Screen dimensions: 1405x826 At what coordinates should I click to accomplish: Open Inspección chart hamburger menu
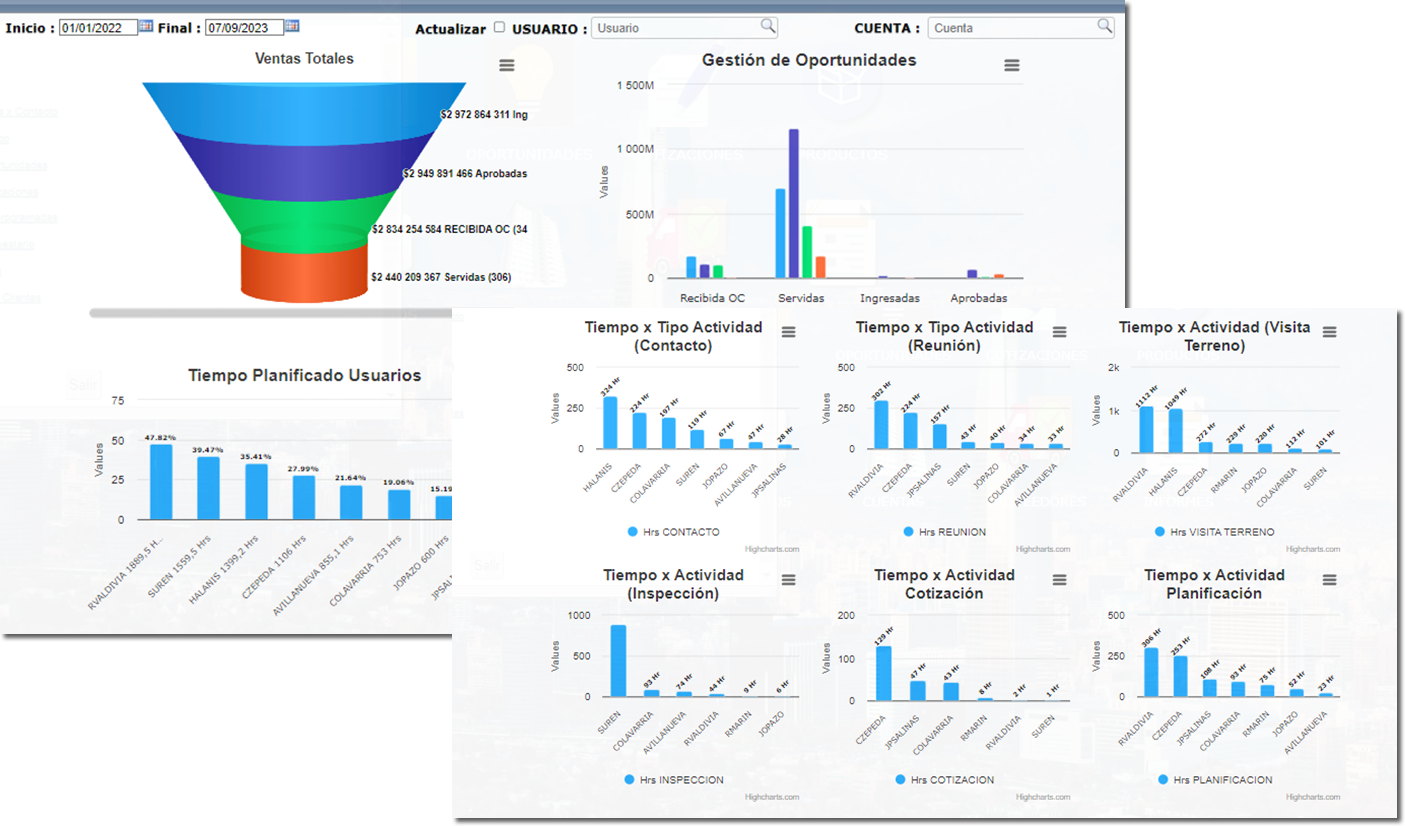(789, 580)
